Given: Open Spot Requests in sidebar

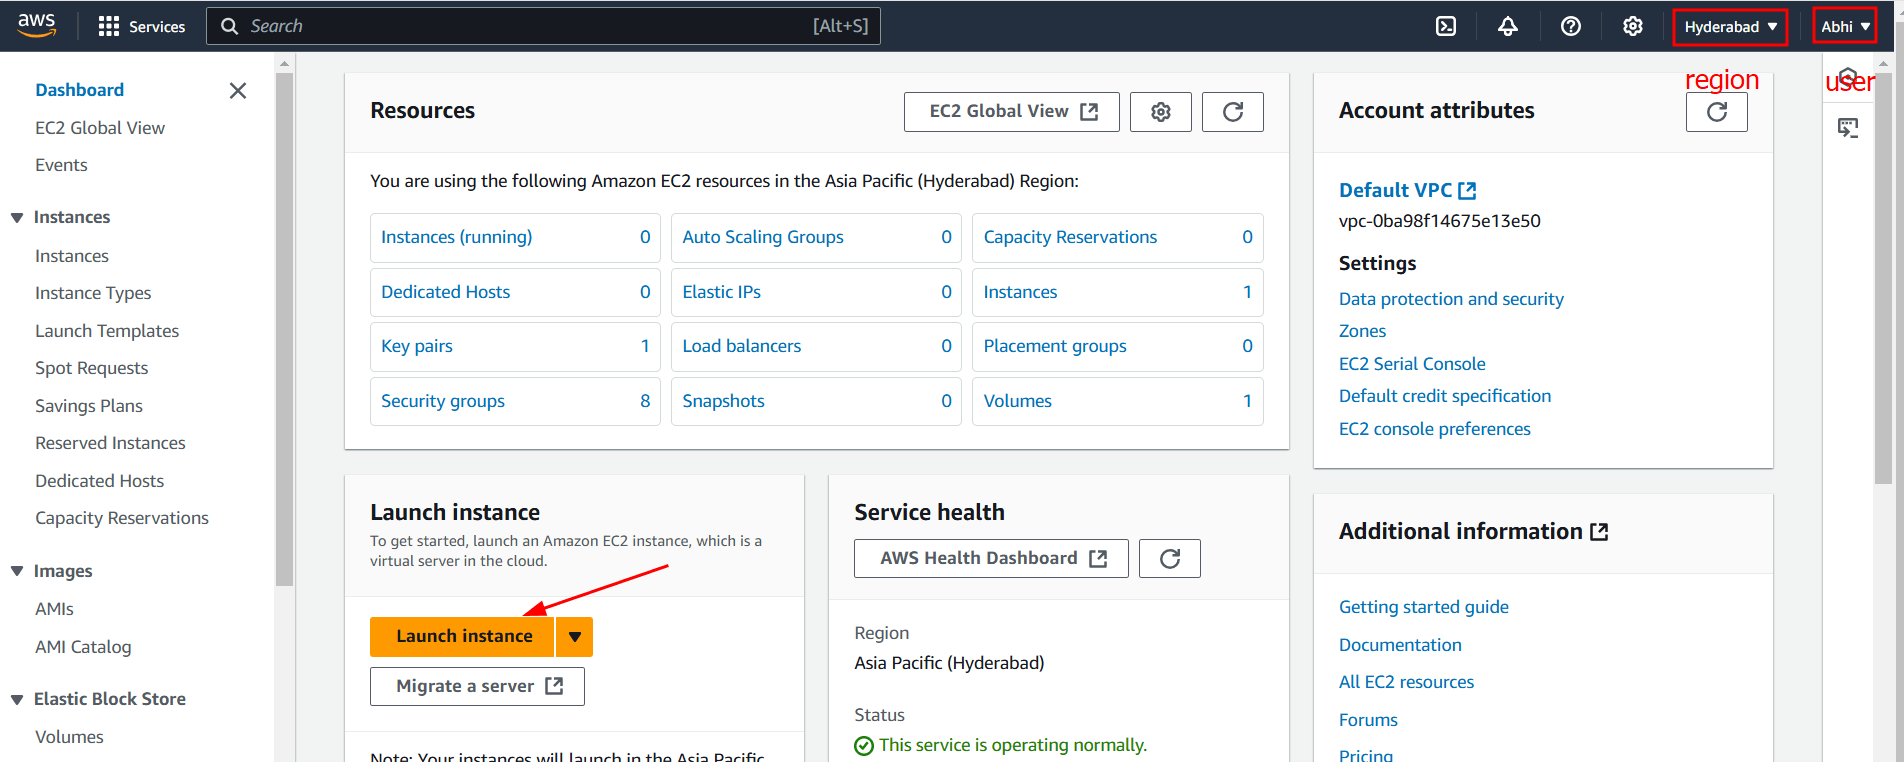Looking at the screenshot, I should pyautogui.click(x=91, y=368).
